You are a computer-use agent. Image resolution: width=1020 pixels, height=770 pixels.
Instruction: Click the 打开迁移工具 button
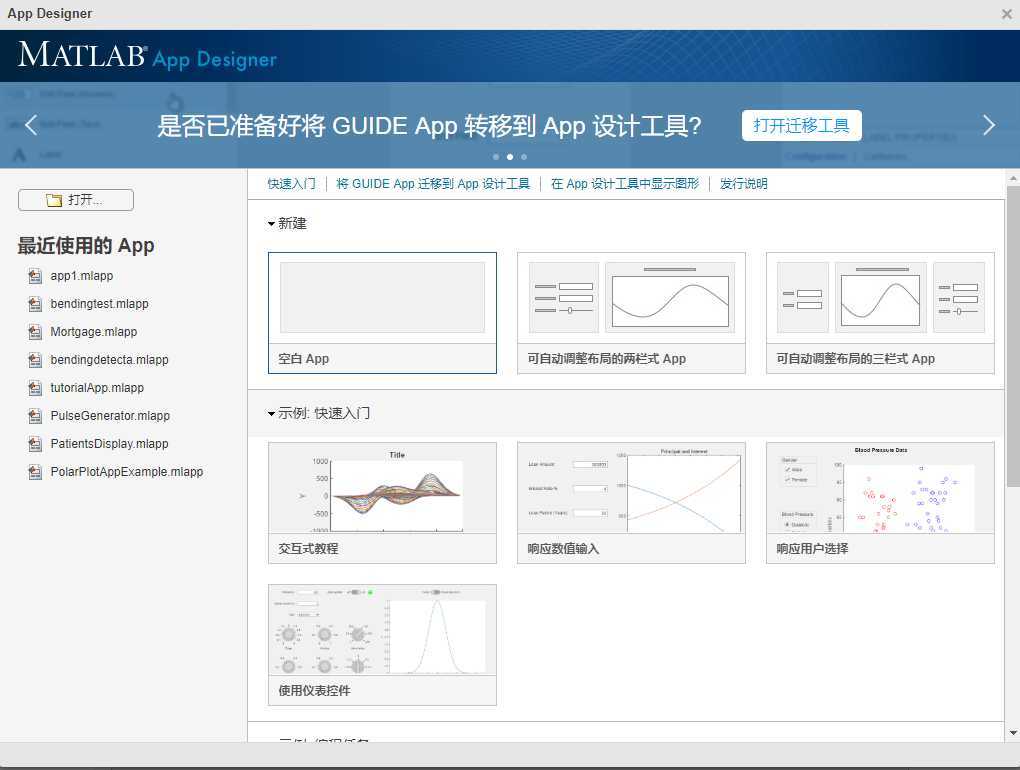coord(801,126)
